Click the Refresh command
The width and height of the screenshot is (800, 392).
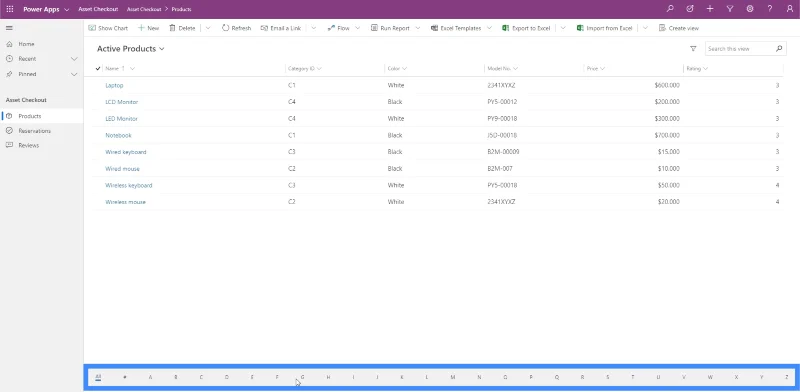pos(236,28)
